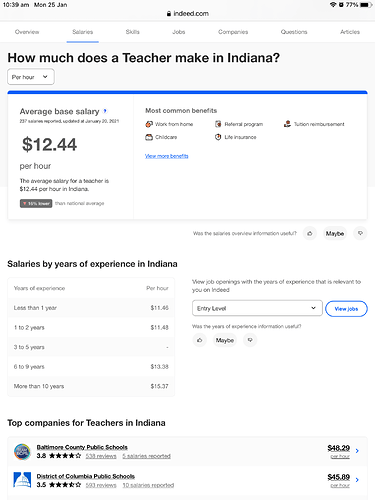Screen dimensions: 375x500
Task: Select the Salaries tab
Action: [x=83, y=32]
